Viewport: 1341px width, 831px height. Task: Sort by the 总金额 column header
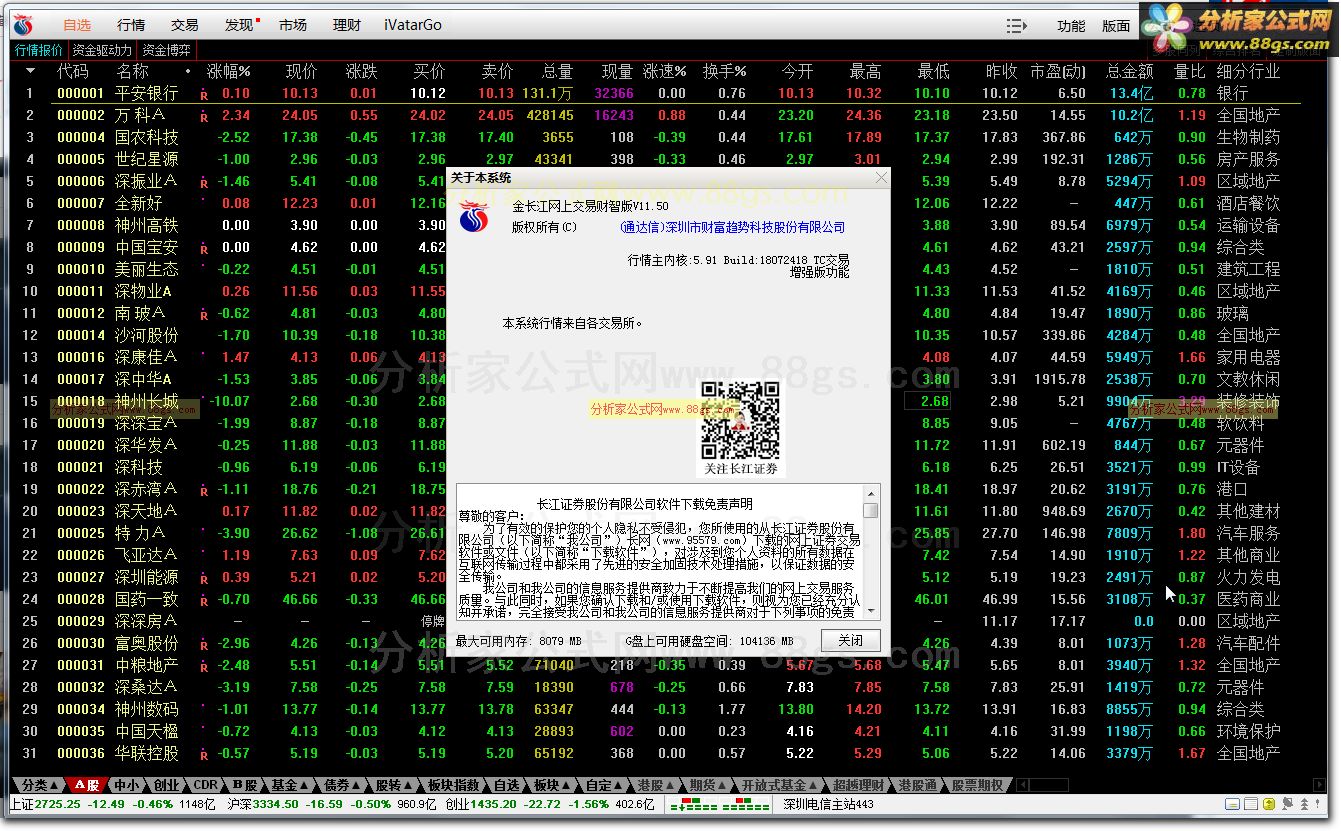point(1130,71)
